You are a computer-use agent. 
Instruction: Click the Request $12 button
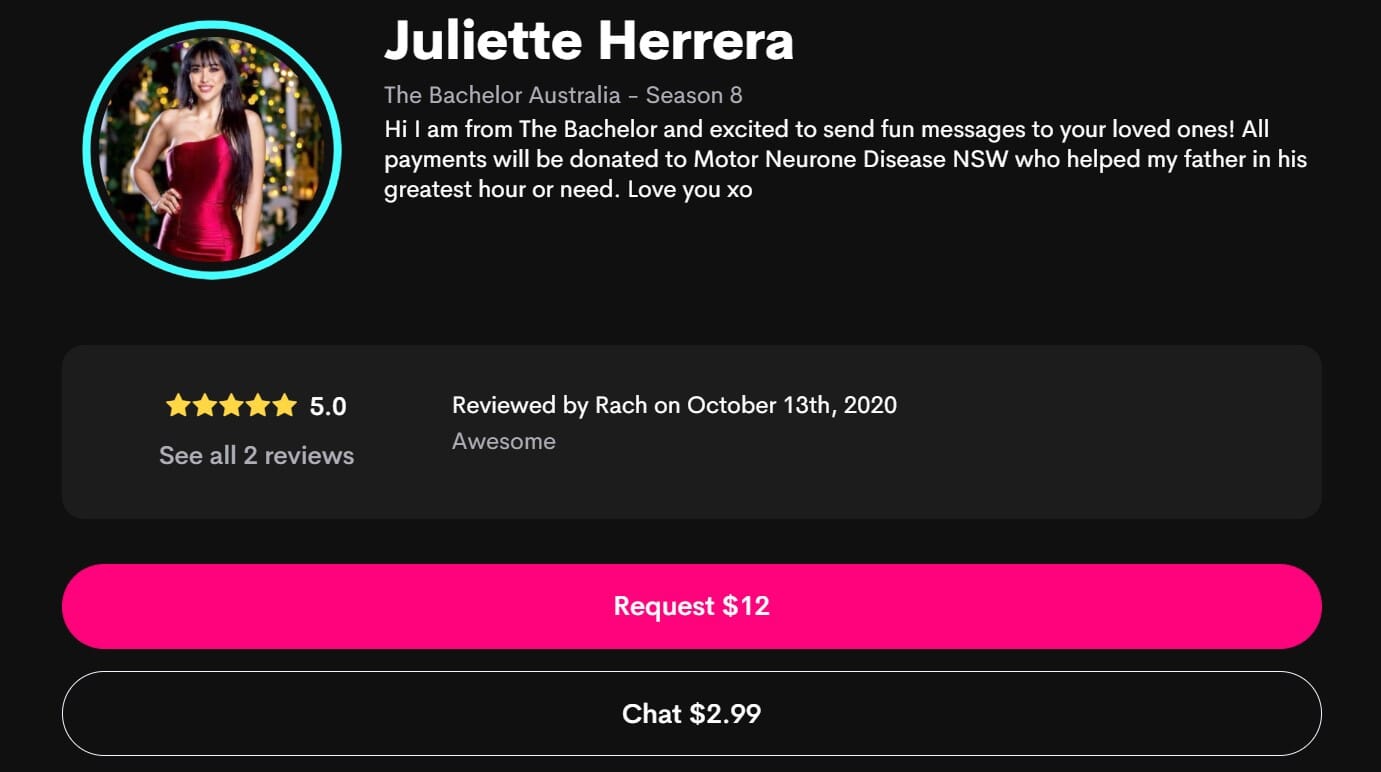click(x=691, y=606)
